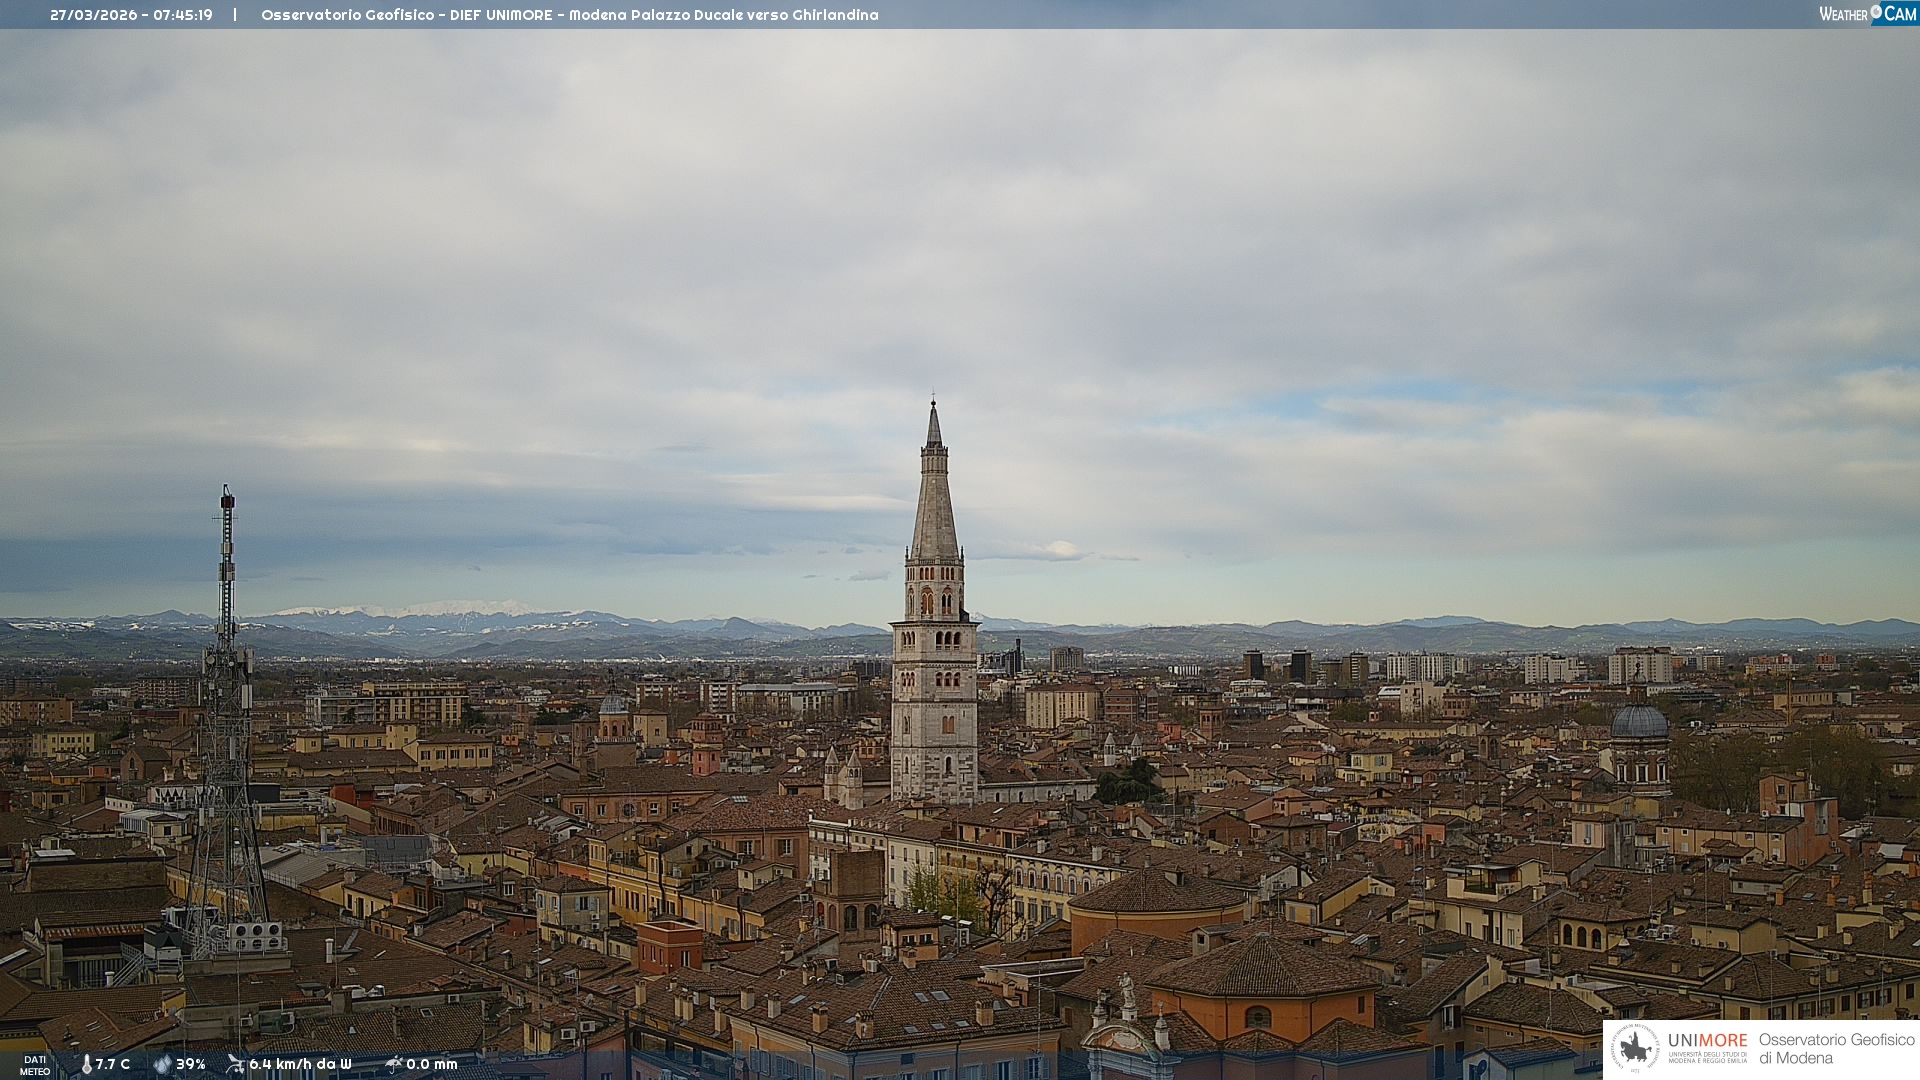Click the 6.4 km/h da W wind reading
This screenshot has height=1080, width=1920.
click(300, 1064)
